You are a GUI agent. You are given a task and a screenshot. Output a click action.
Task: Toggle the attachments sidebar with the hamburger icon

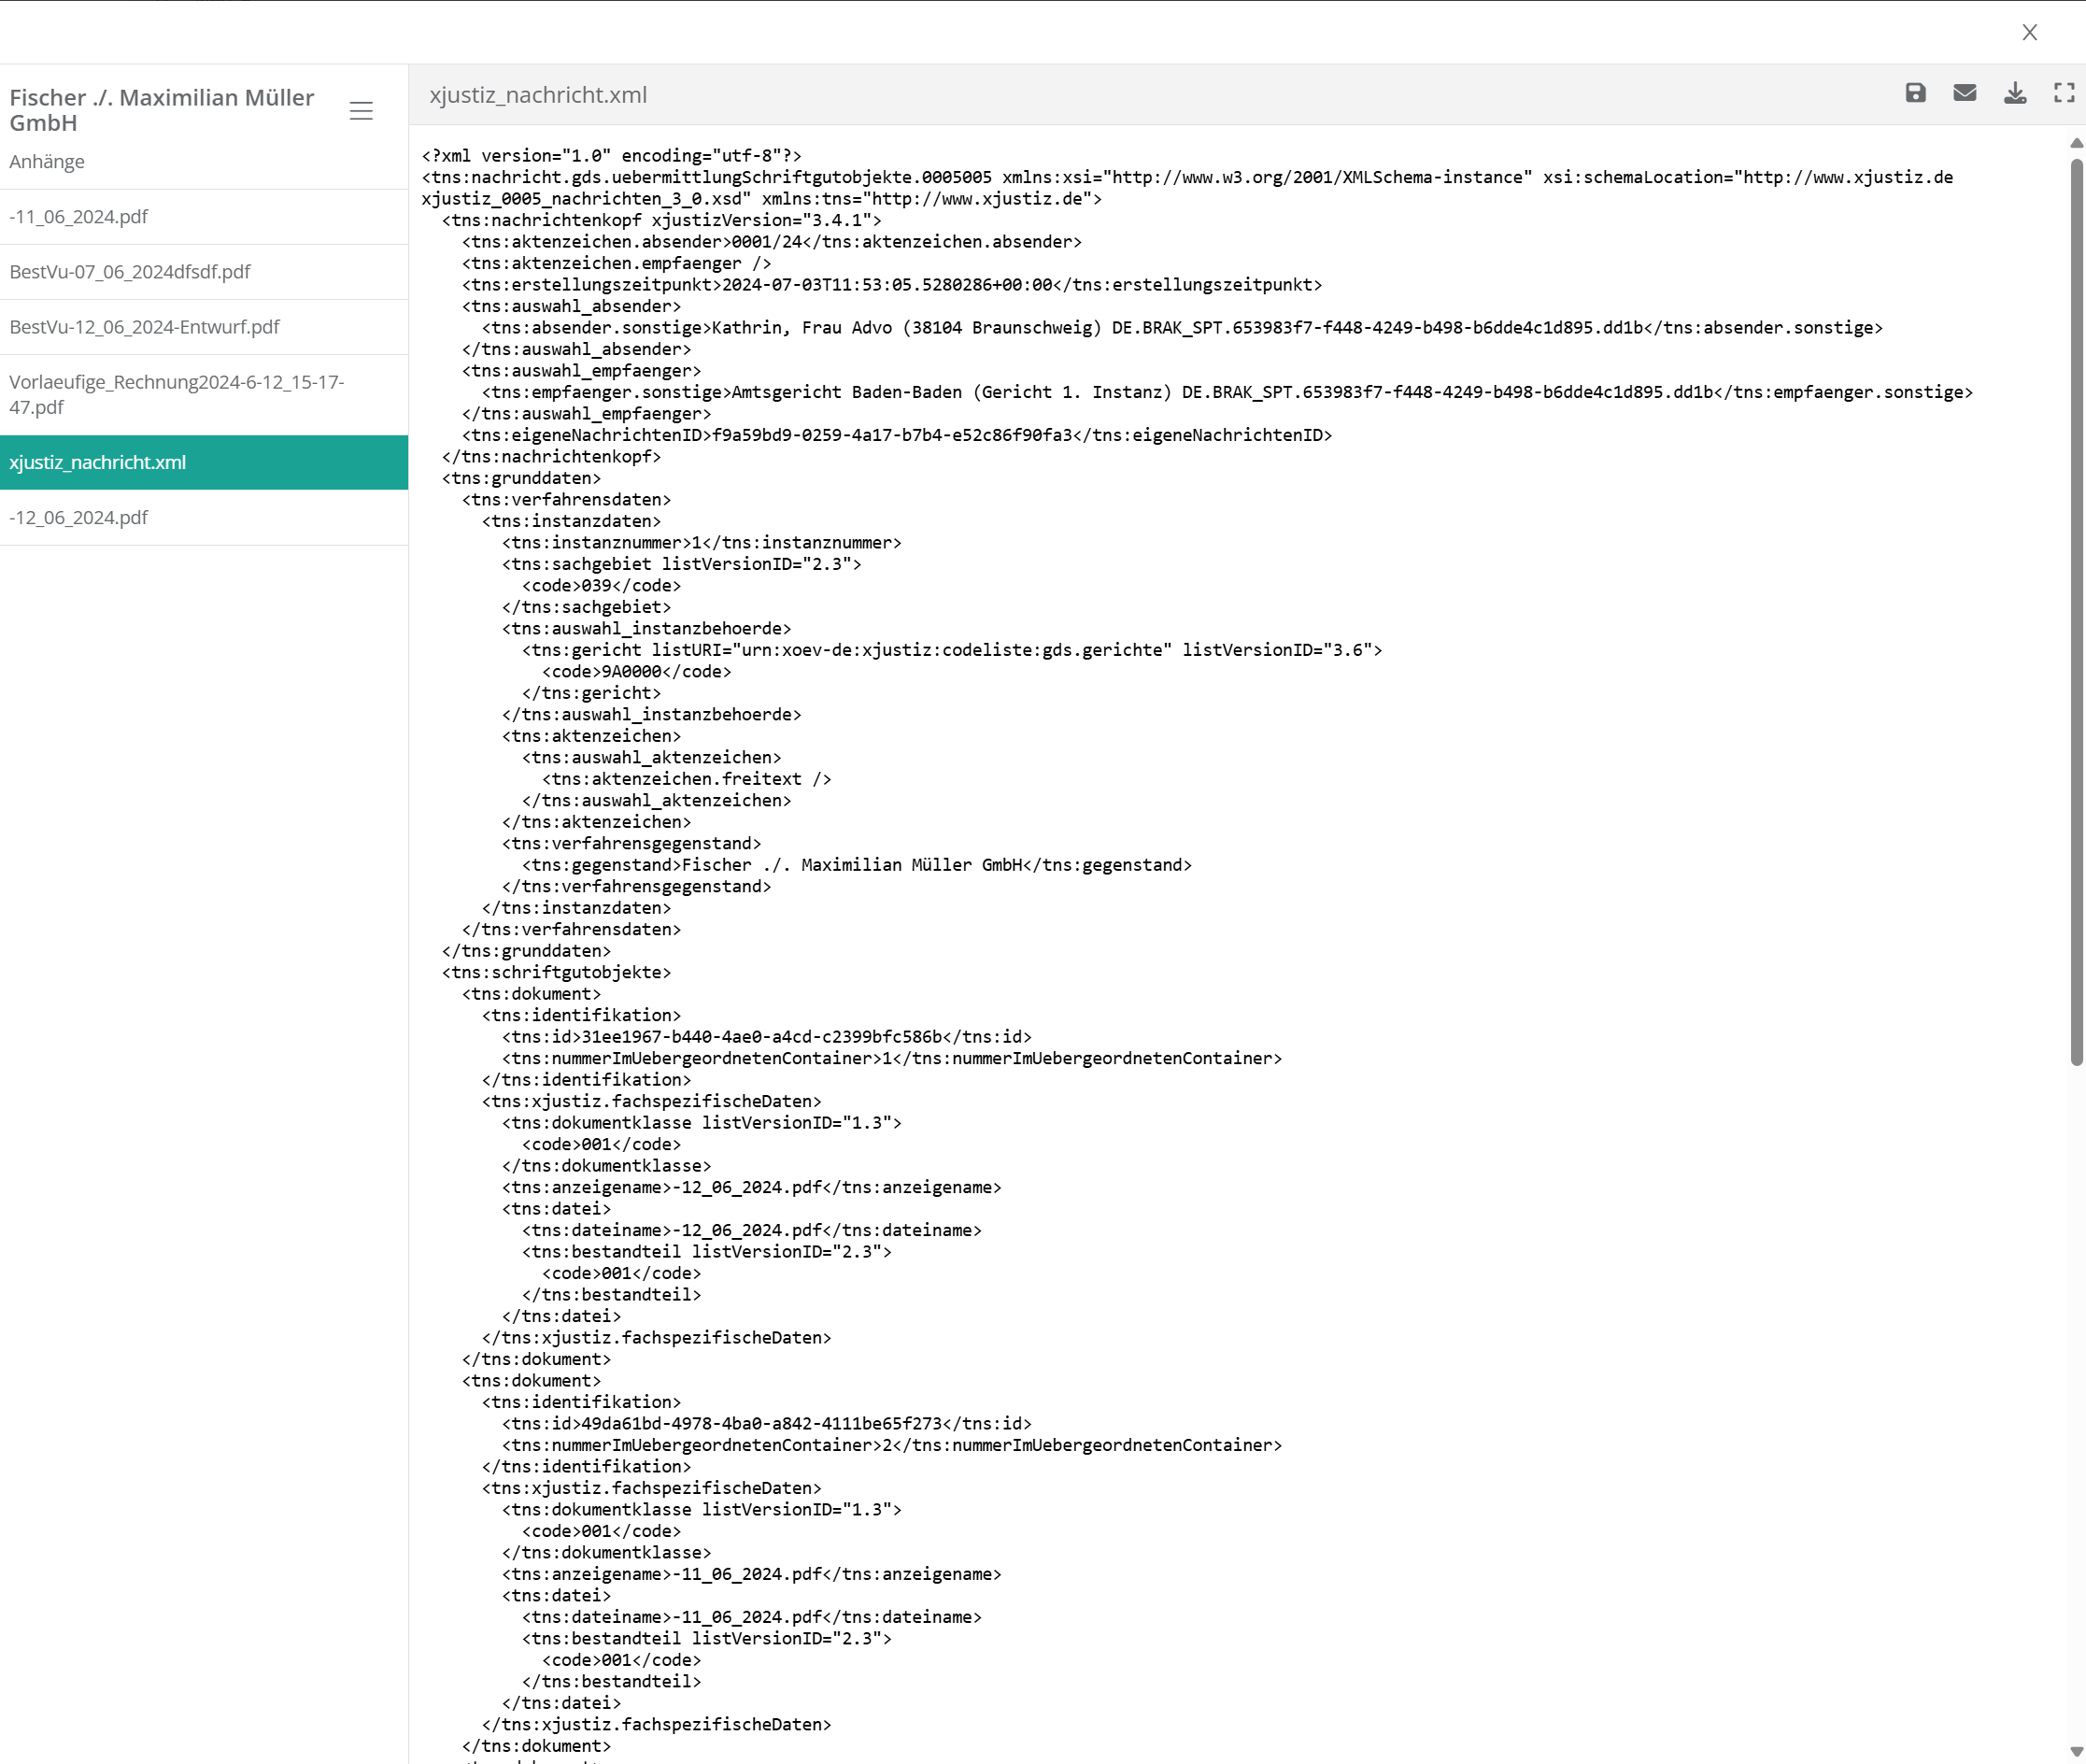pyautogui.click(x=361, y=111)
